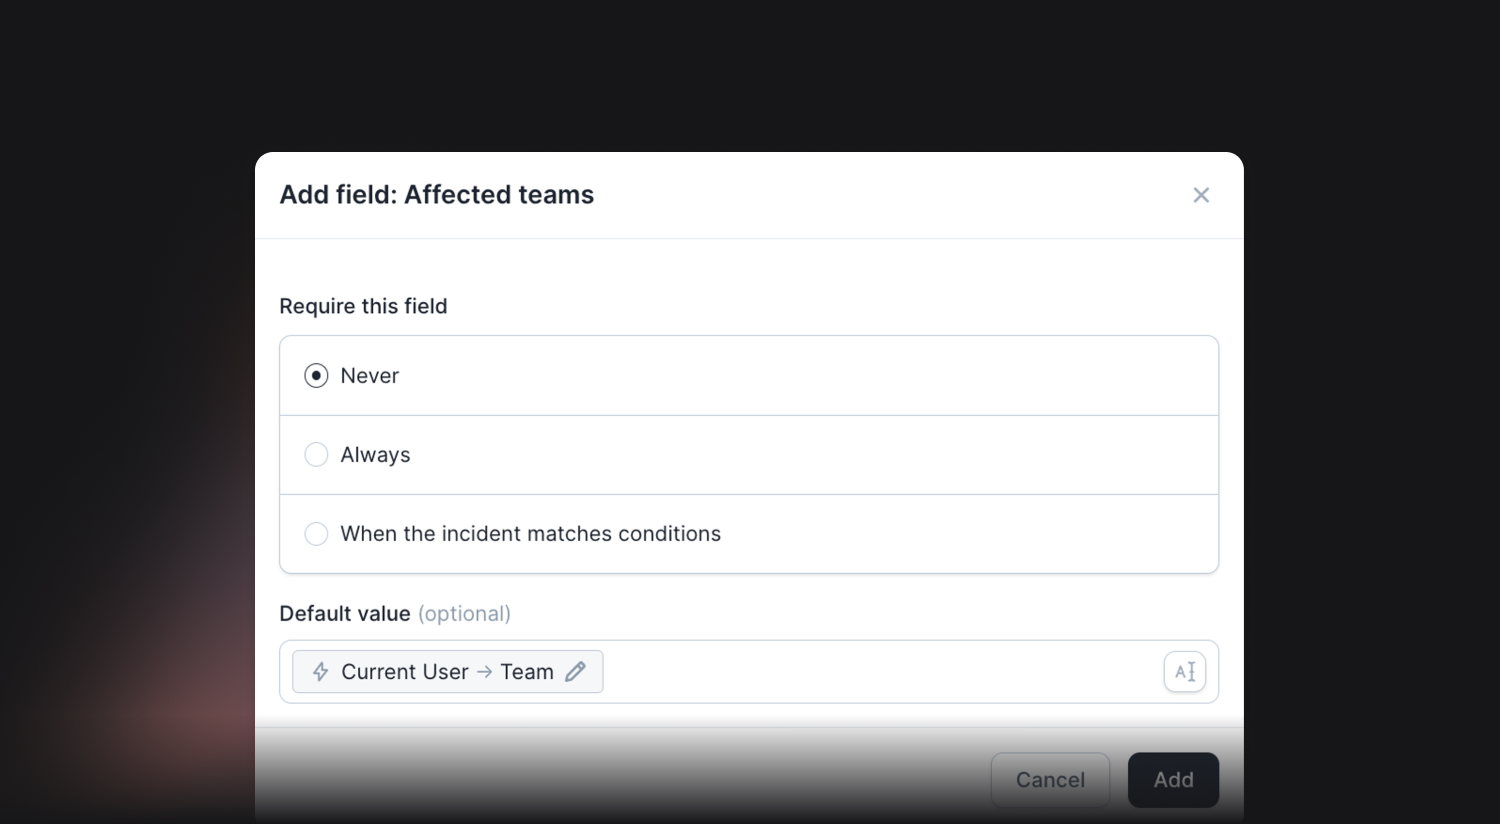This screenshot has width=1500, height=824.
Task: Click the "Current User" text in the chip
Action: tap(405, 672)
